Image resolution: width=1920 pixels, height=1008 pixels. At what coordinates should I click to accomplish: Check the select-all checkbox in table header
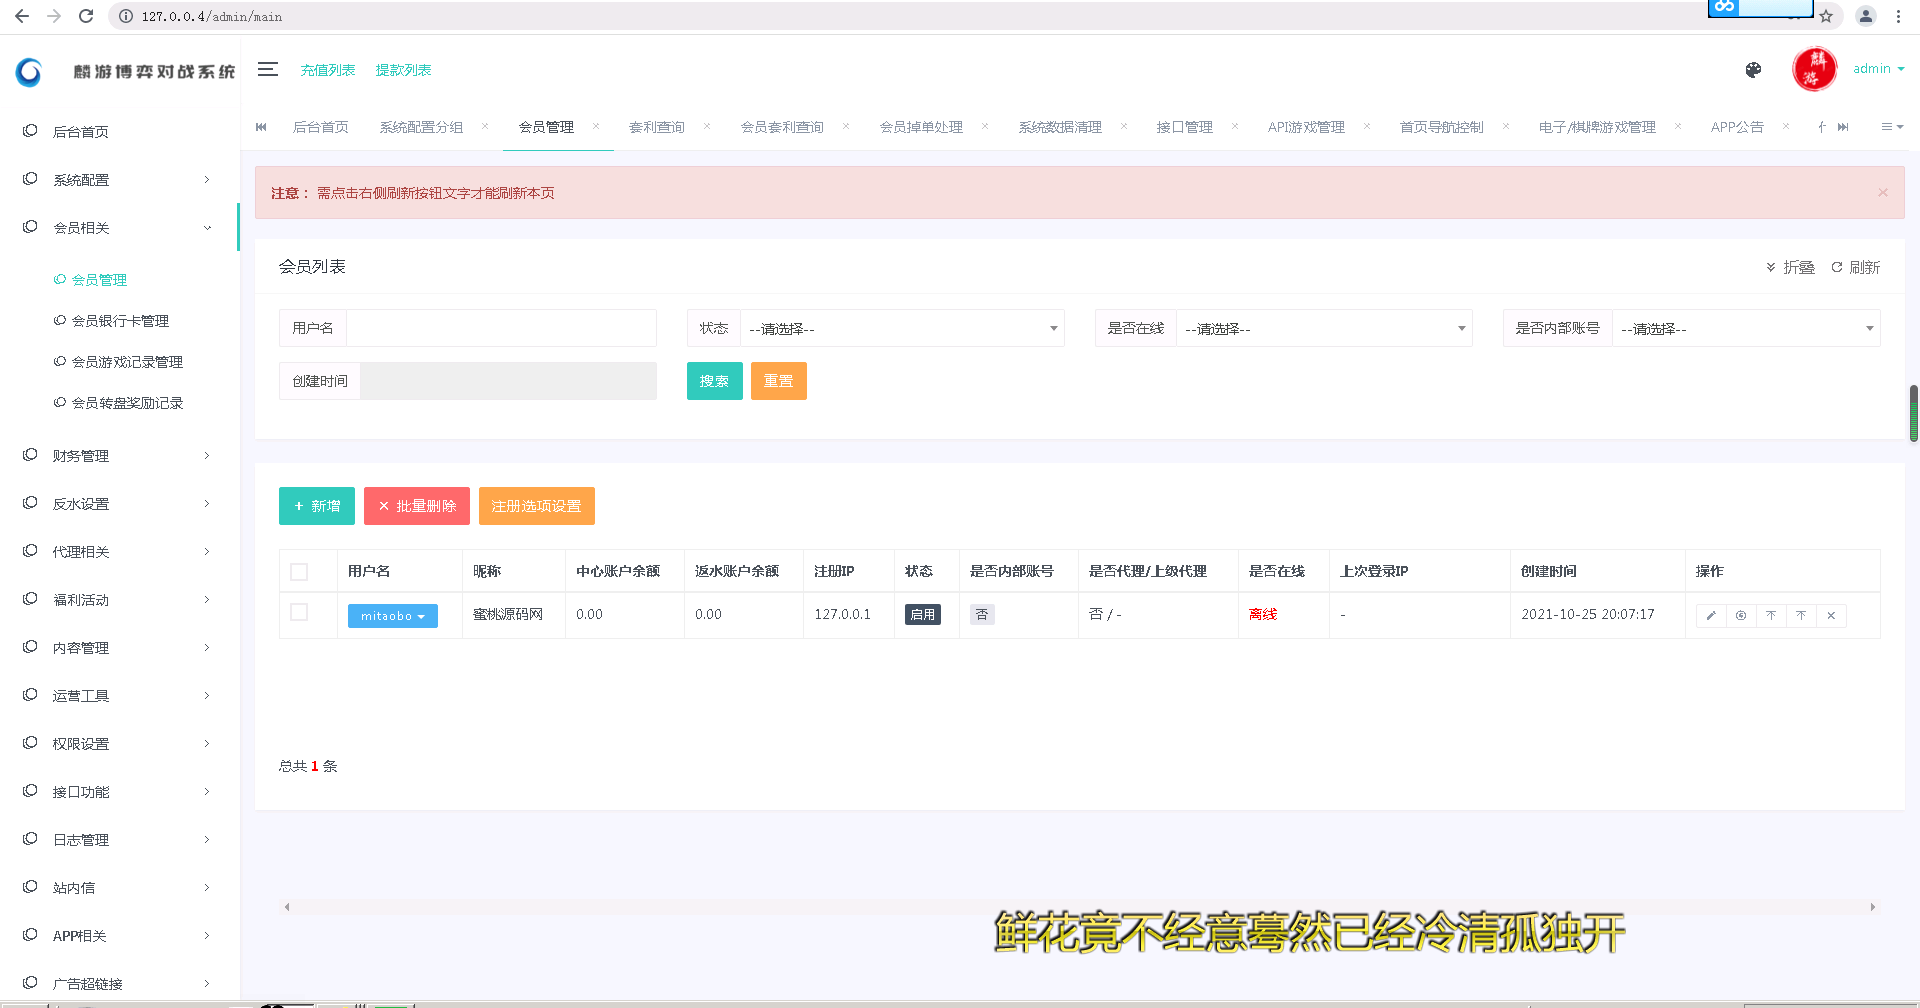(x=299, y=572)
